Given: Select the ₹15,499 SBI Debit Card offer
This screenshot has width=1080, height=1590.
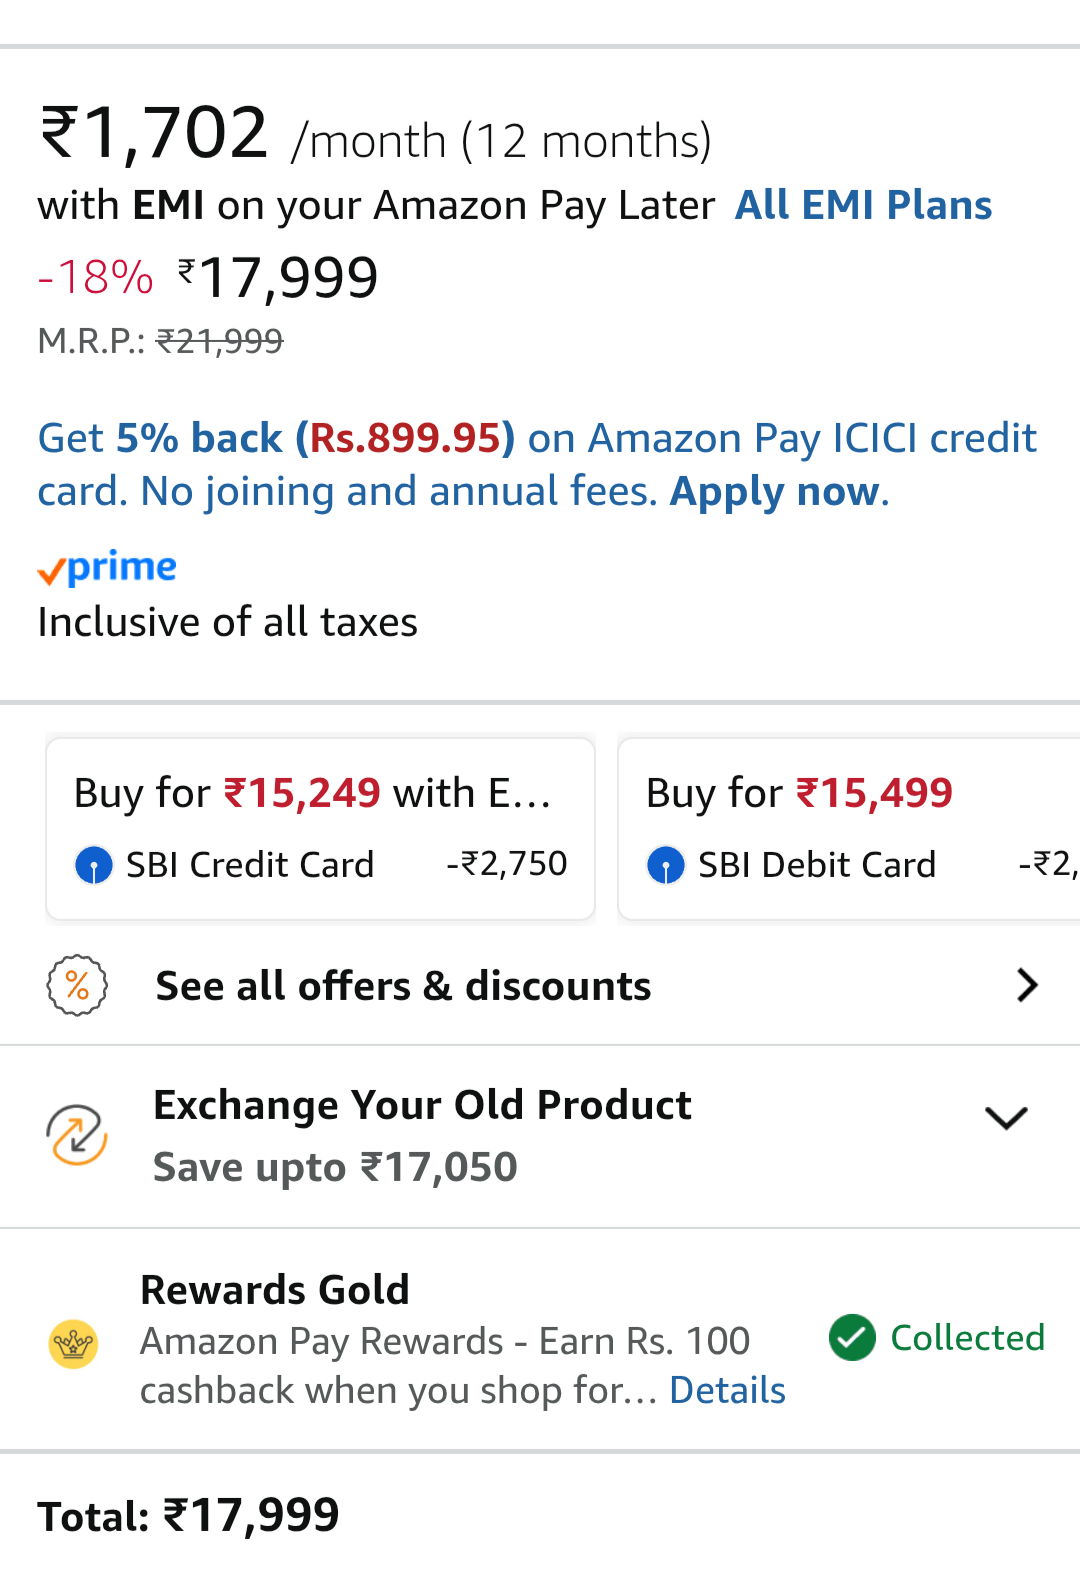Looking at the screenshot, I should 848,828.
